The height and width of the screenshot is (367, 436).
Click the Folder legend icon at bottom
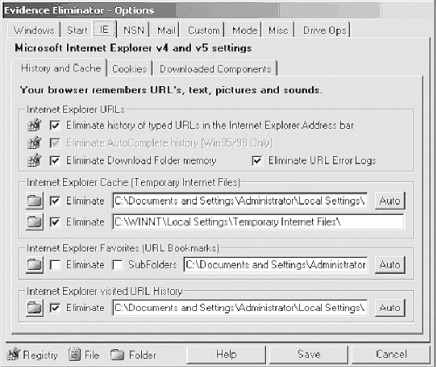tap(117, 355)
